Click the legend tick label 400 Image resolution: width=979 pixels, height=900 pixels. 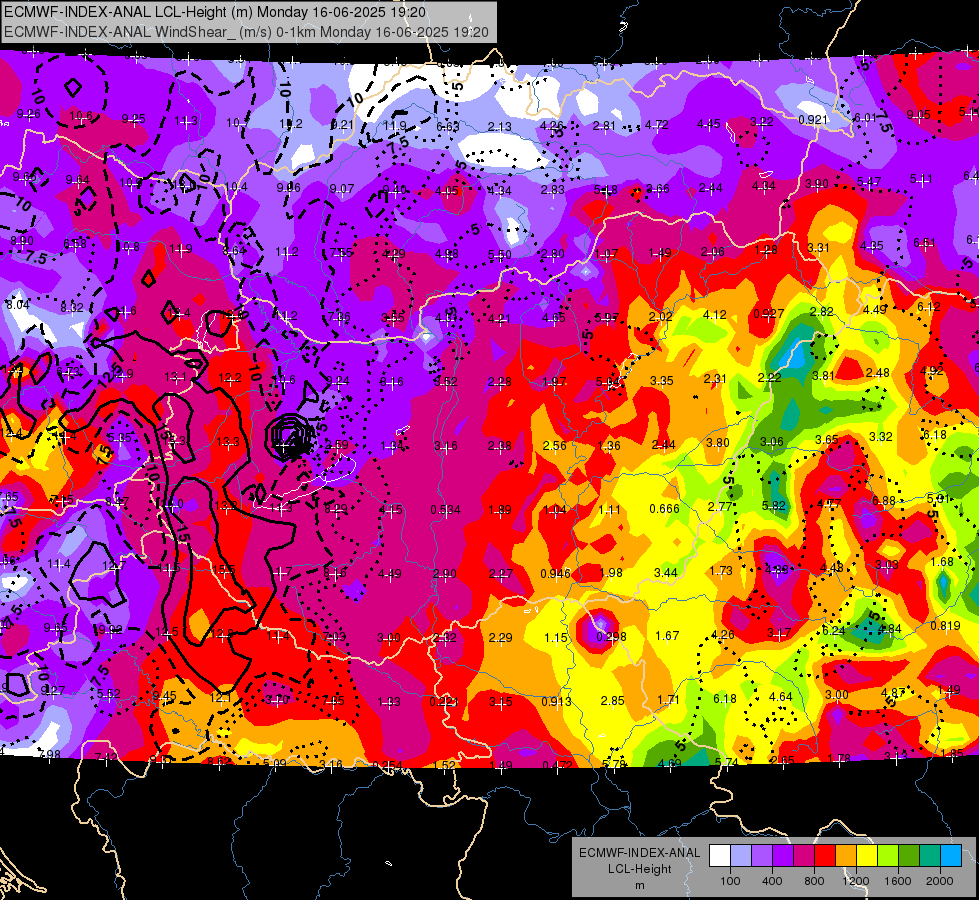[x=772, y=881]
